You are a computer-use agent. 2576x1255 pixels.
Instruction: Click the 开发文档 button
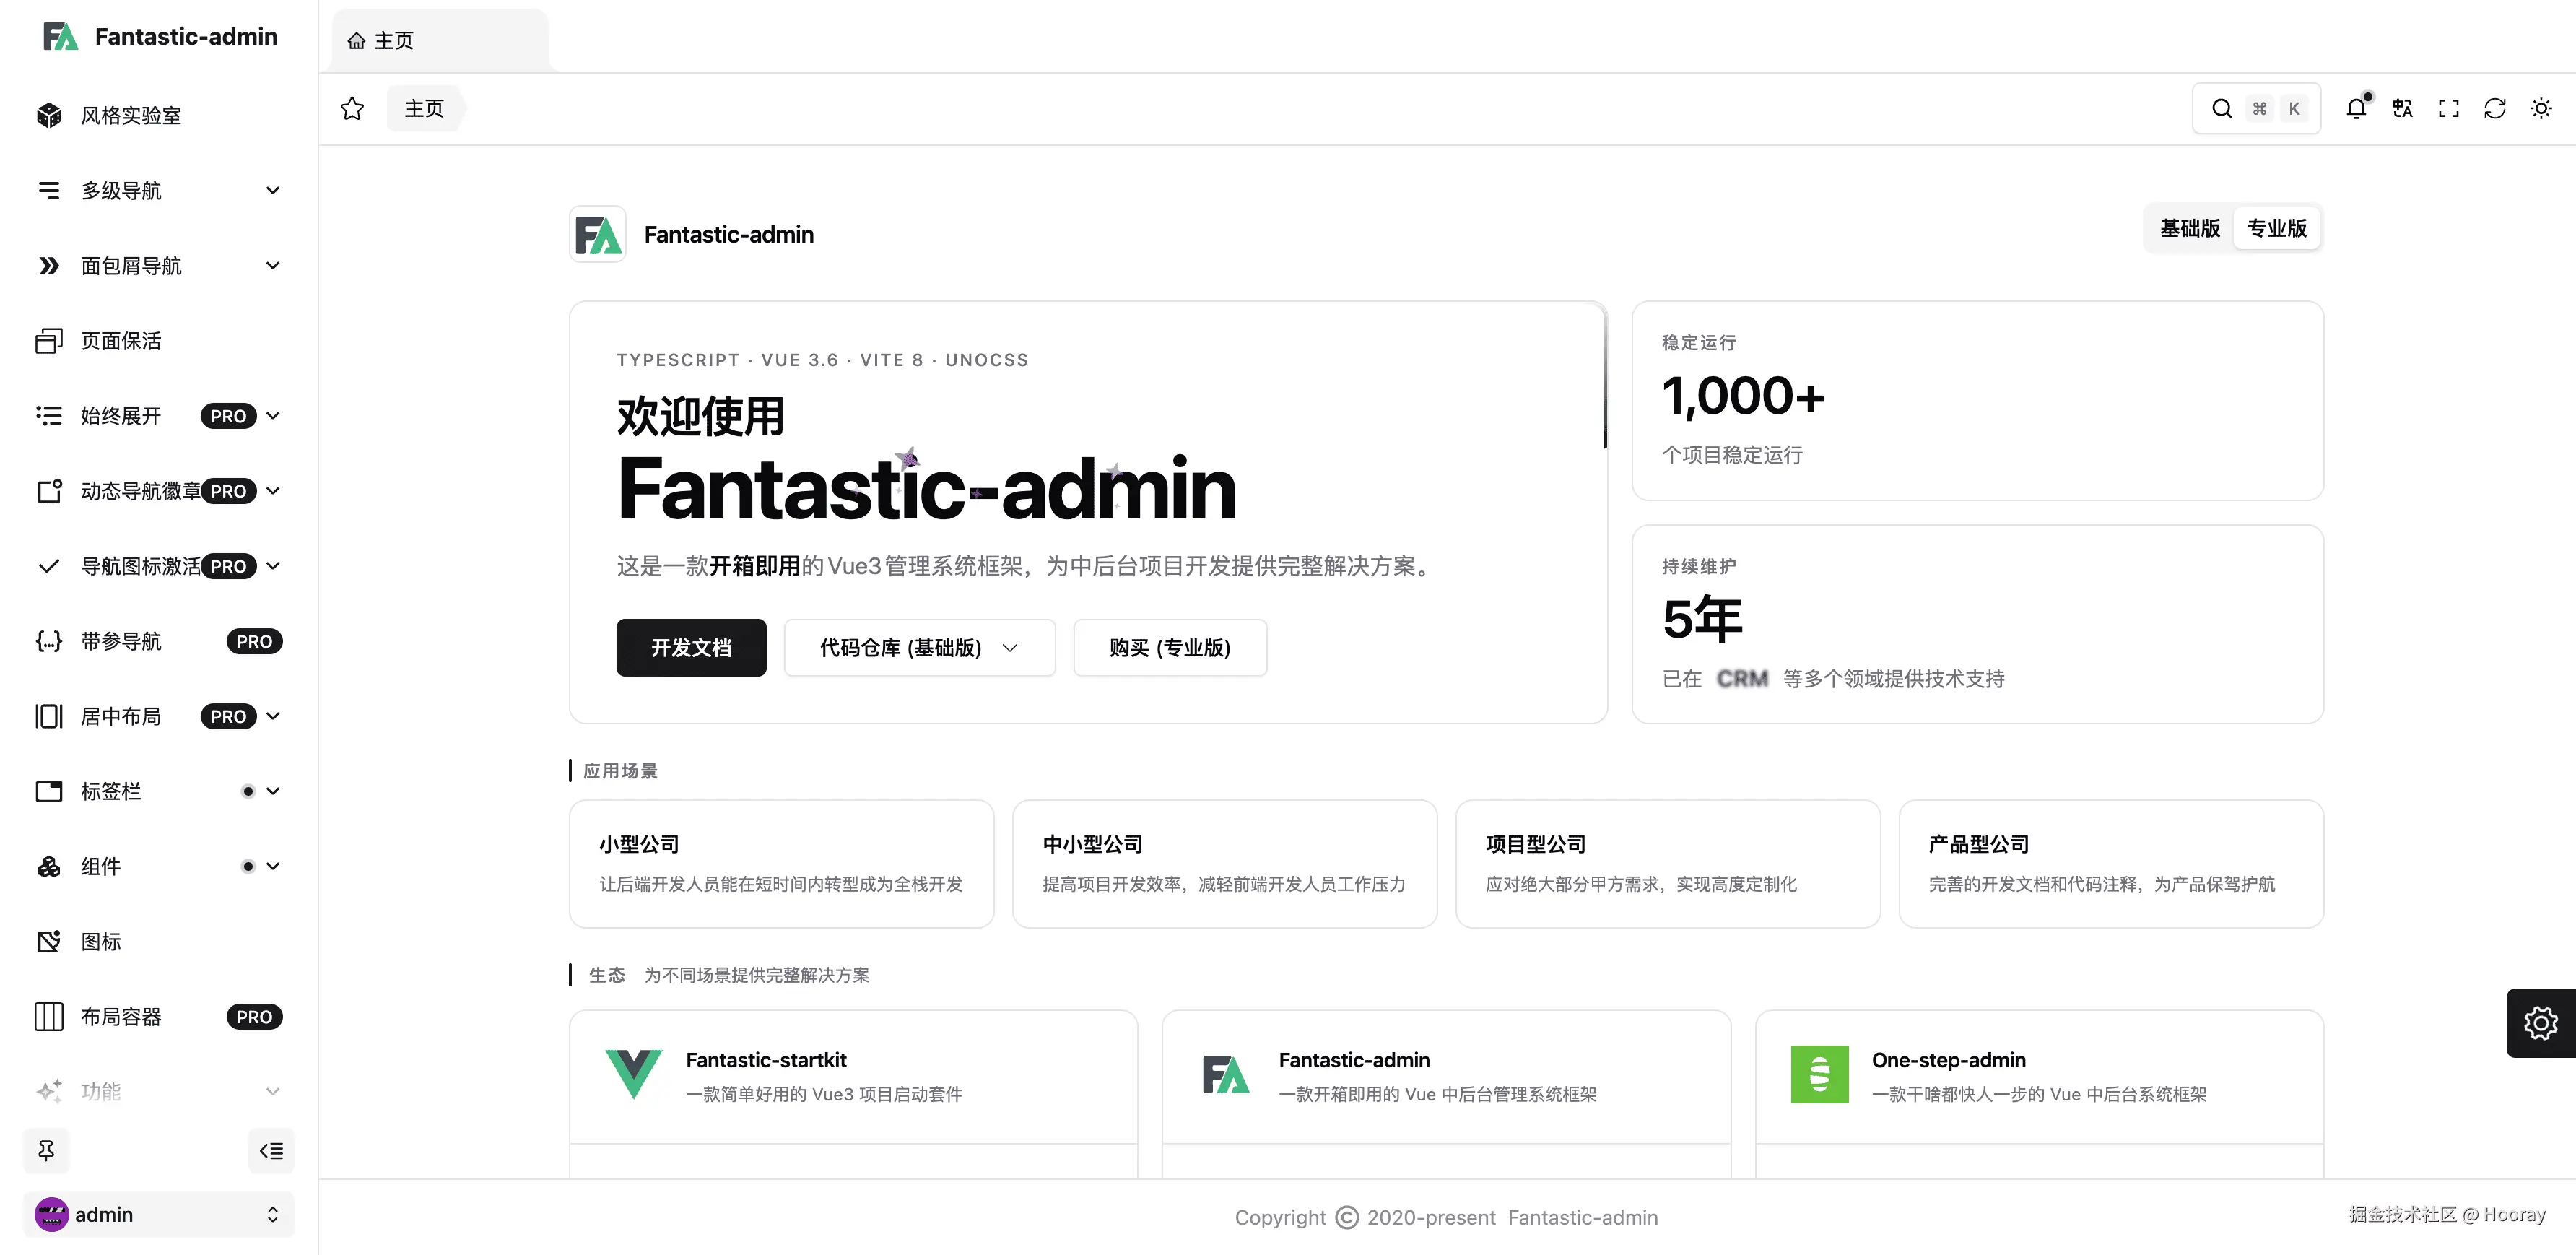pyautogui.click(x=691, y=647)
